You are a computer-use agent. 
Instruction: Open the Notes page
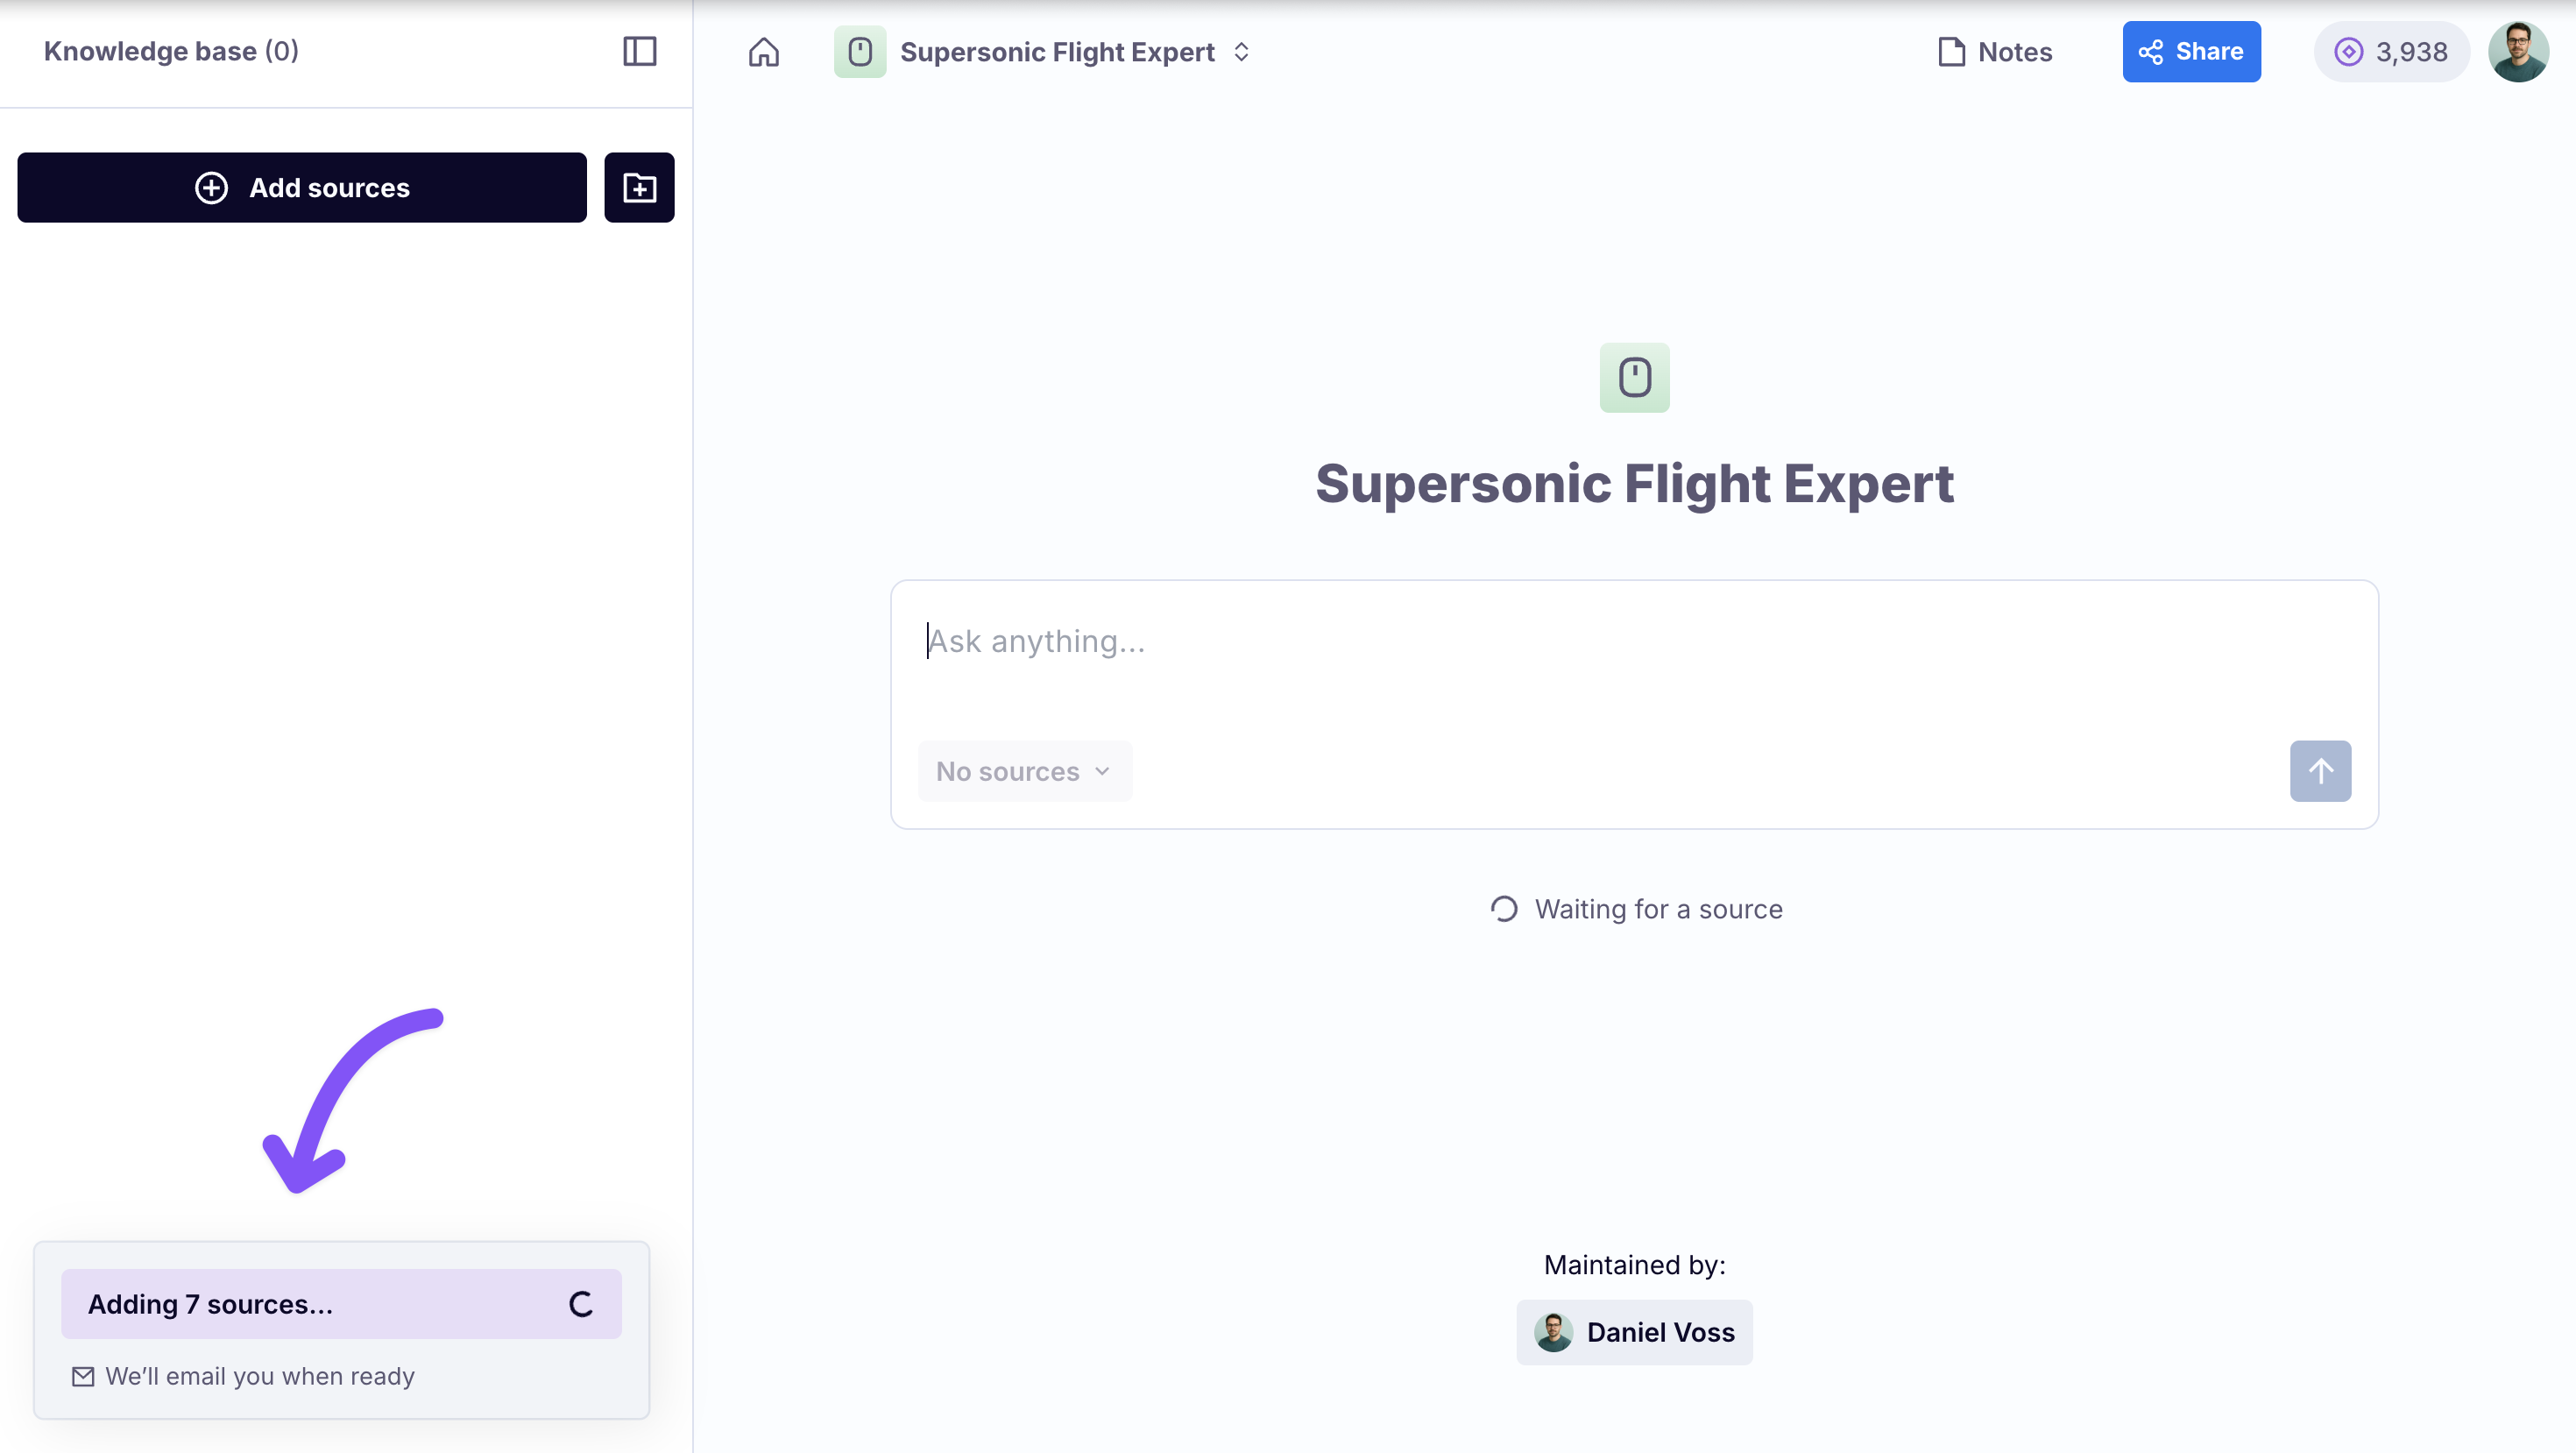point(1994,51)
